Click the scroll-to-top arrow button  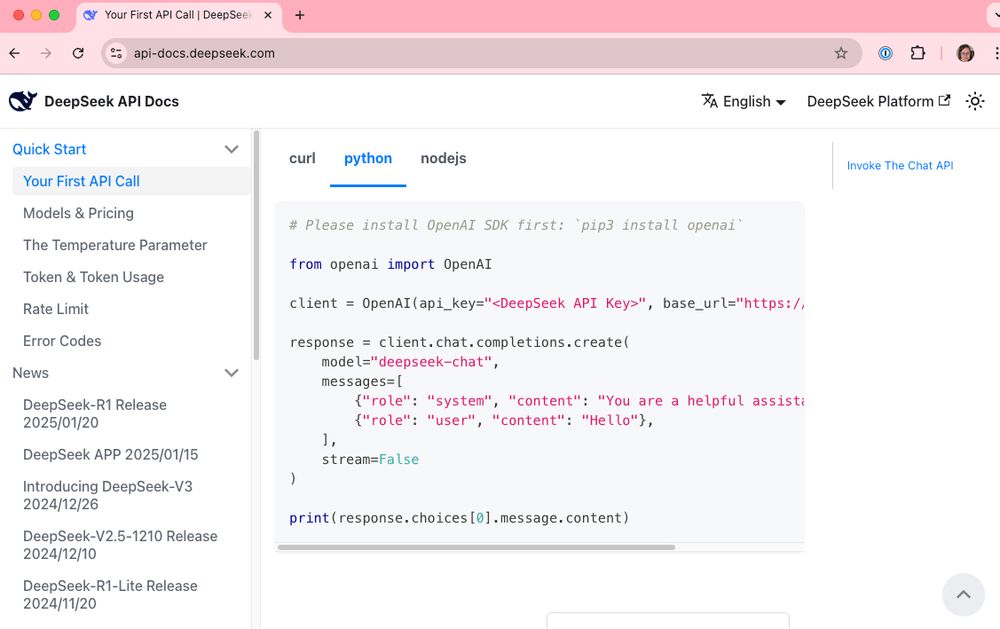963,595
